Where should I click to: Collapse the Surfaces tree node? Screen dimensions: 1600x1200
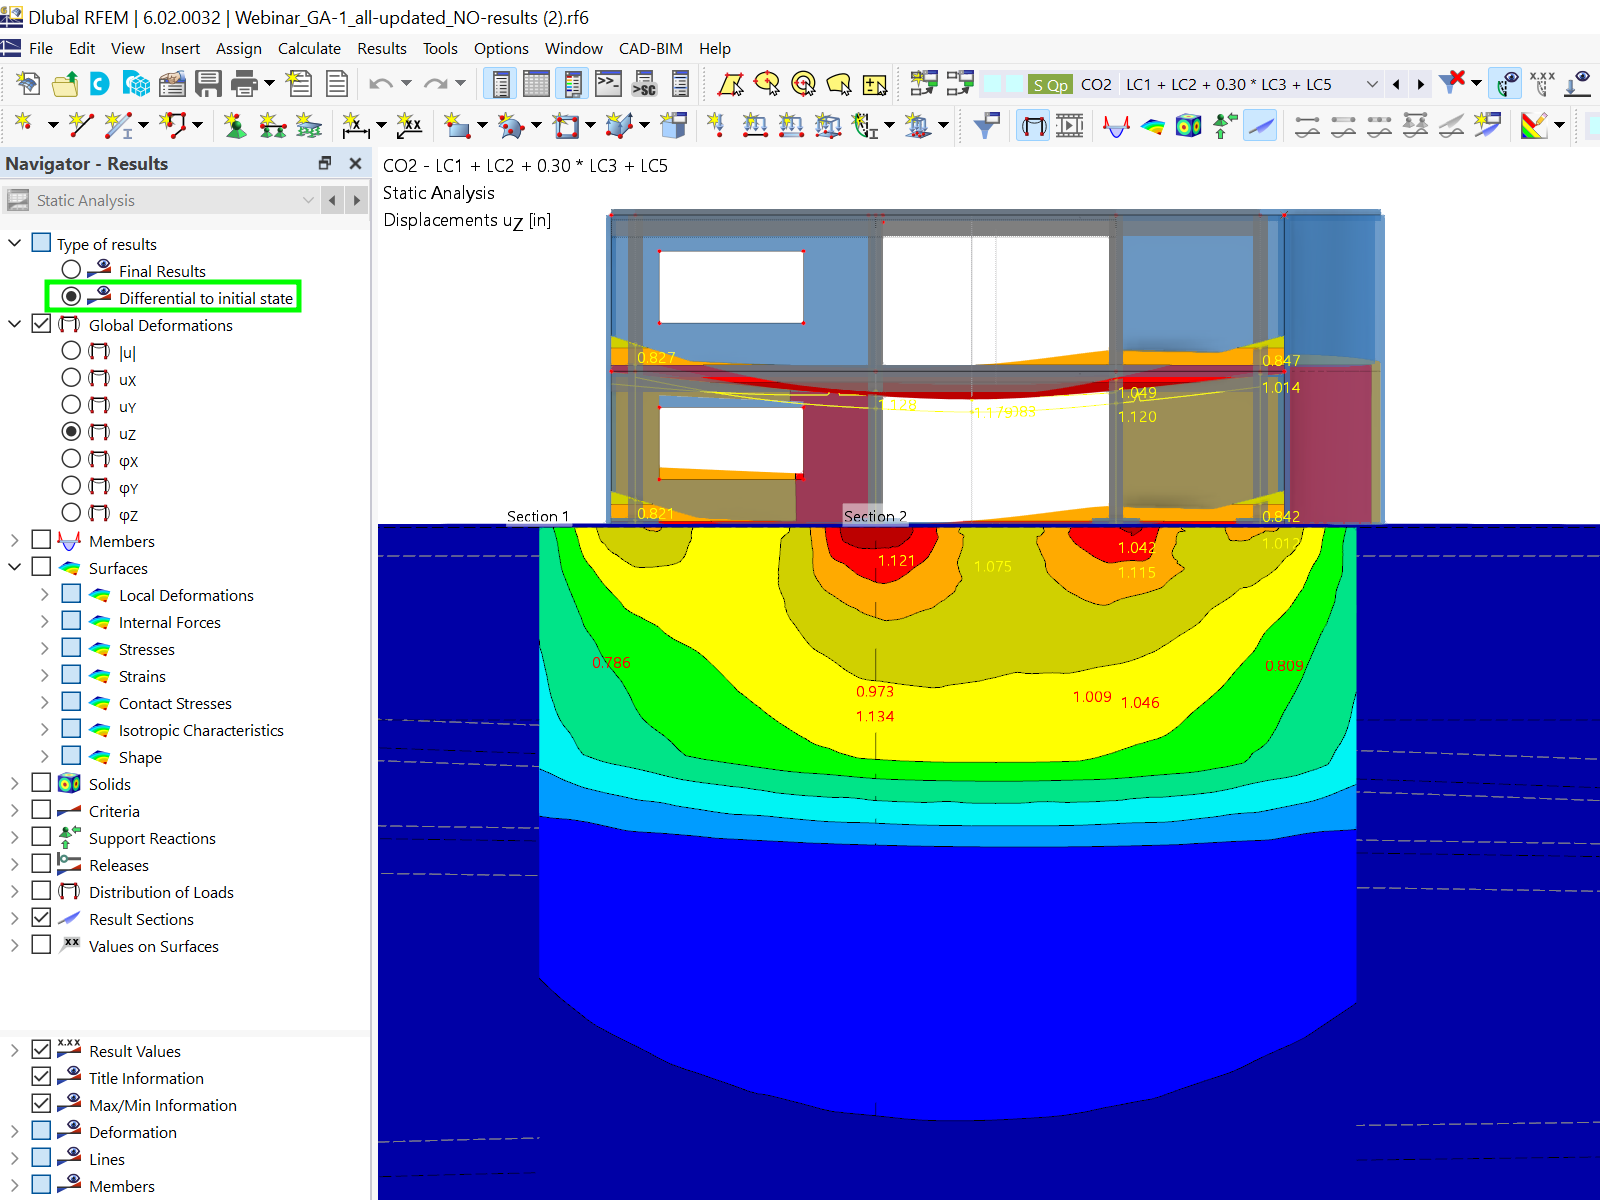point(14,567)
